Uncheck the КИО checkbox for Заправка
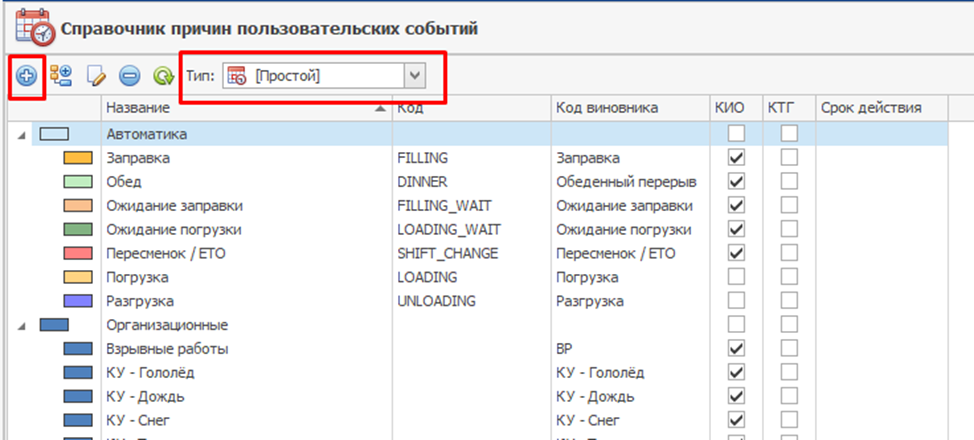Image resolution: width=974 pixels, height=440 pixels. point(737,157)
